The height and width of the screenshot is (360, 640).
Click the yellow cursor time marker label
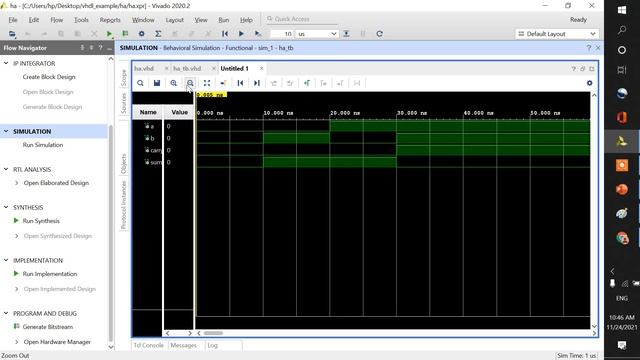211,95
